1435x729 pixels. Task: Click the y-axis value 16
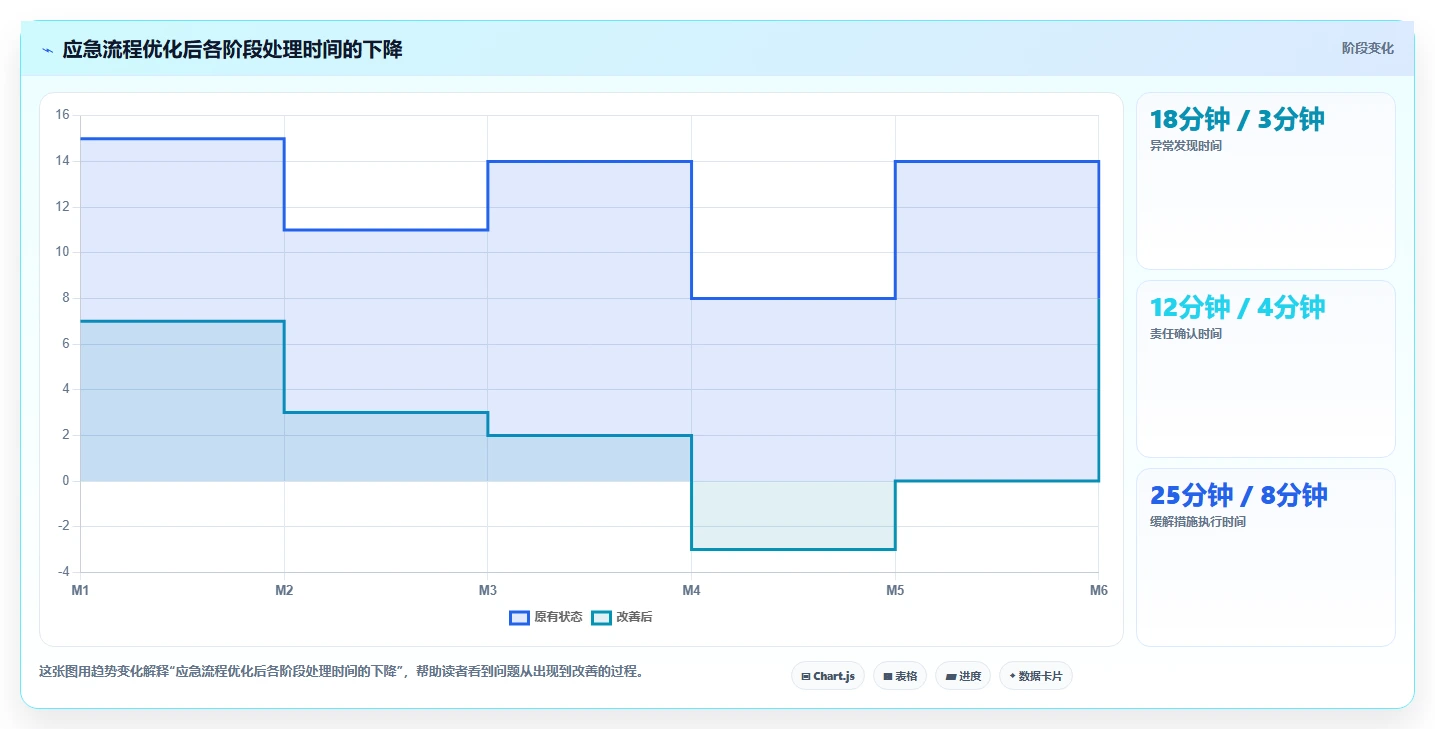[62, 115]
